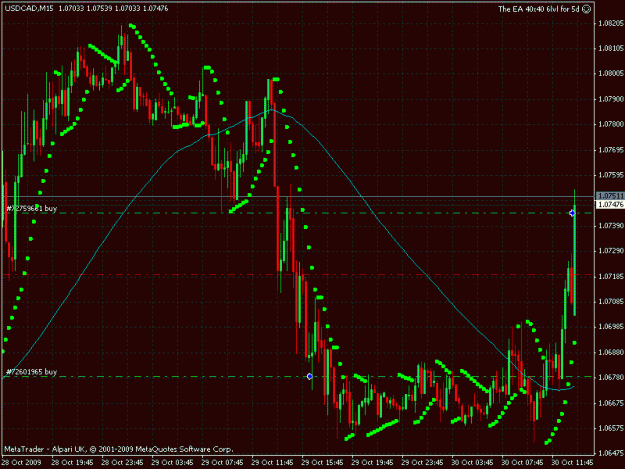Click the '28 Oct 23:45' time axis label
625x469 pixels.
(122, 462)
